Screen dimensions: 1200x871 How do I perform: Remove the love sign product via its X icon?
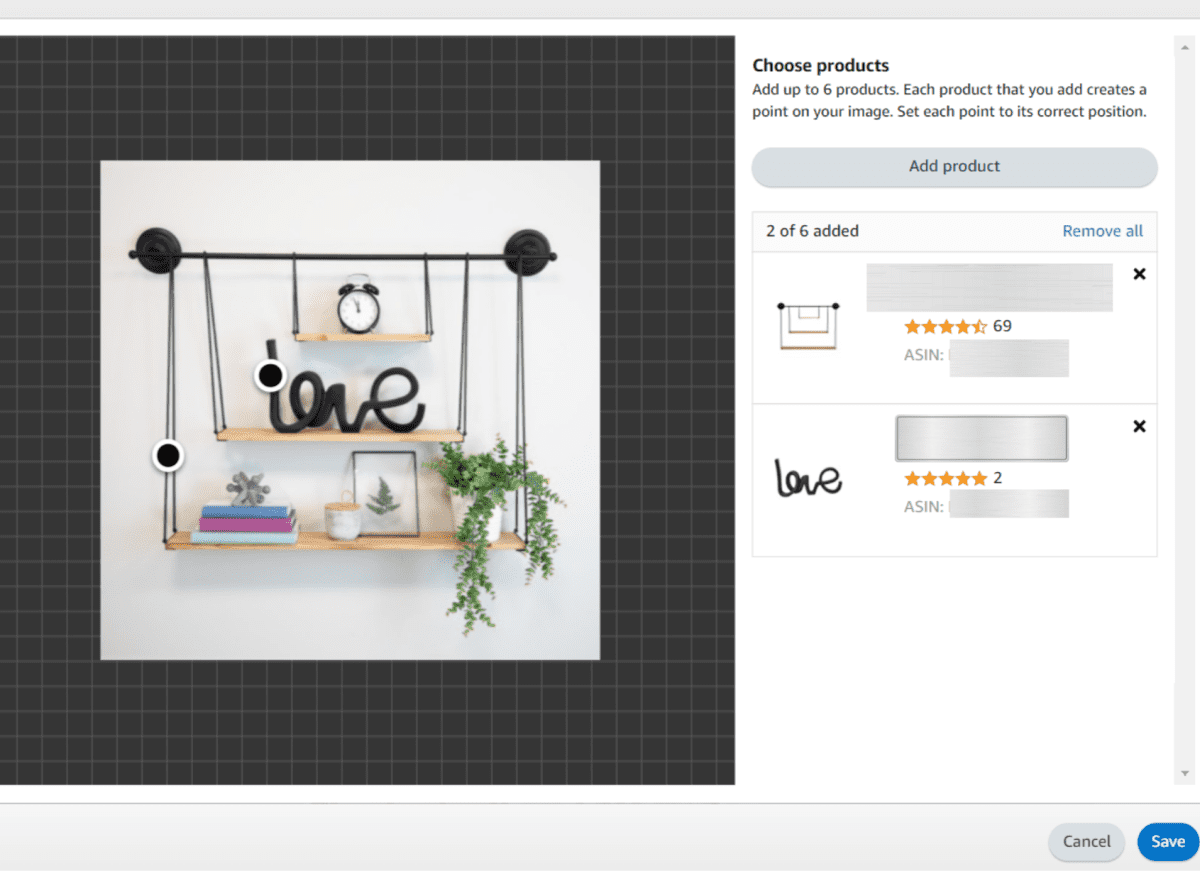tap(1139, 426)
